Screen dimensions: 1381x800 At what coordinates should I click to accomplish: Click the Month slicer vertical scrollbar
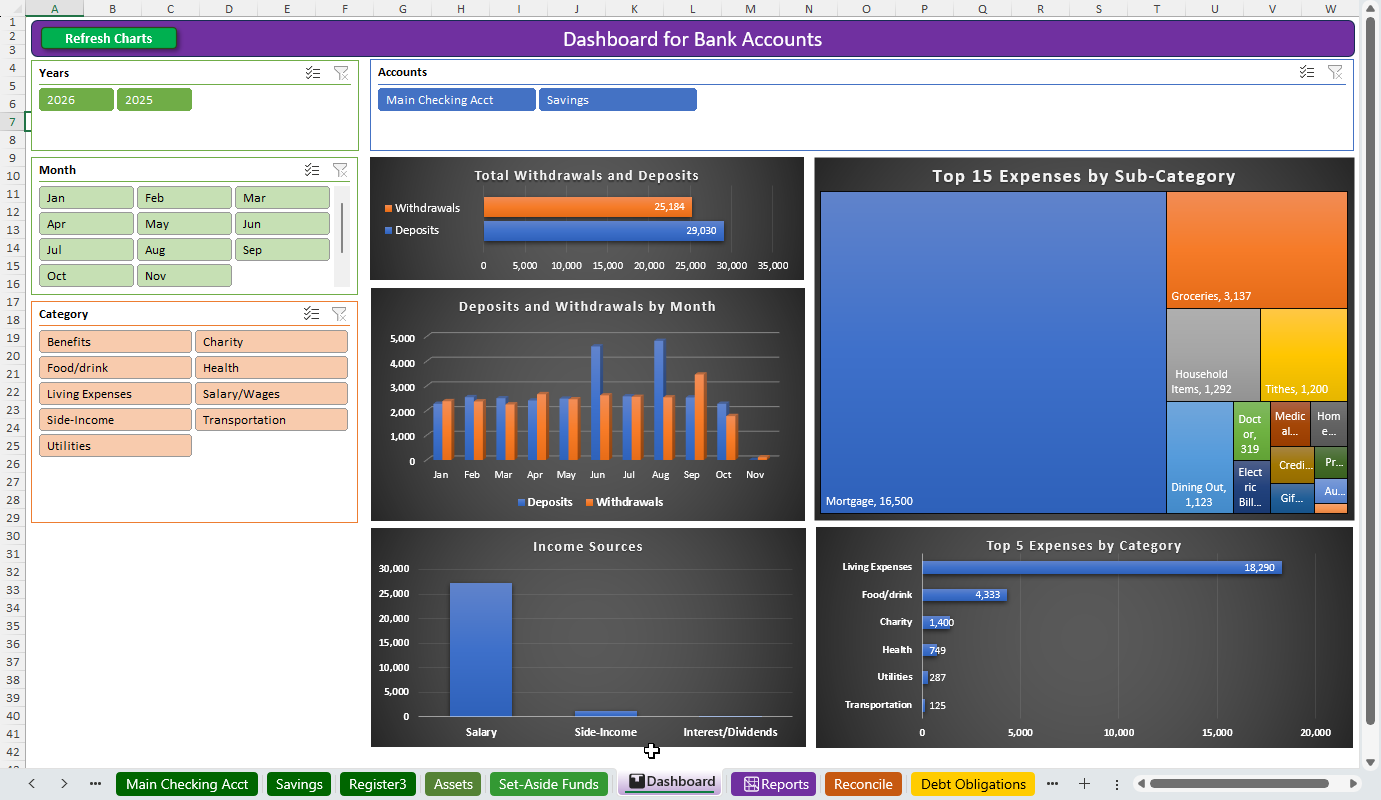[x=342, y=228]
